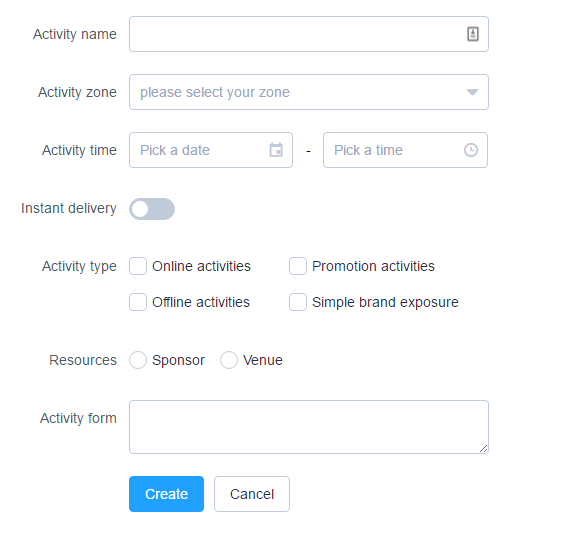Viewport: 569px width, 538px height.
Task: Click the Cancel button
Action: [252, 494]
